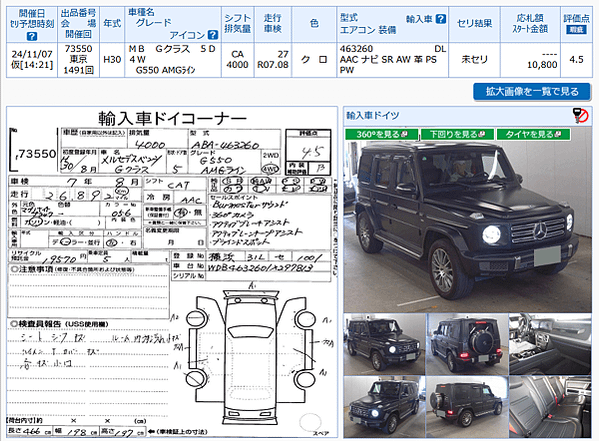Click the H30 year cell
The image size is (599, 441).
click(112, 60)
